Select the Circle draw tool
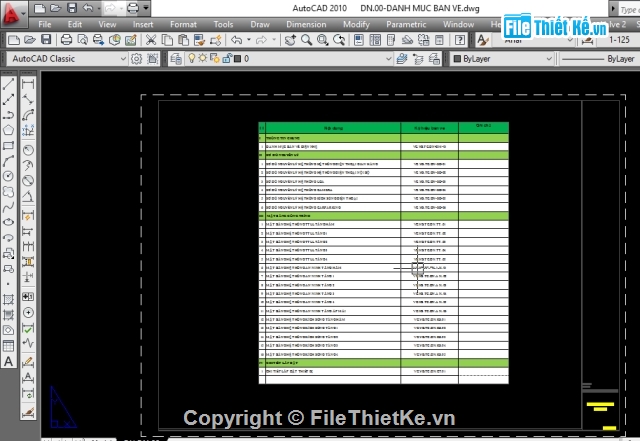The image size is (640, 441). coord(8,176)
